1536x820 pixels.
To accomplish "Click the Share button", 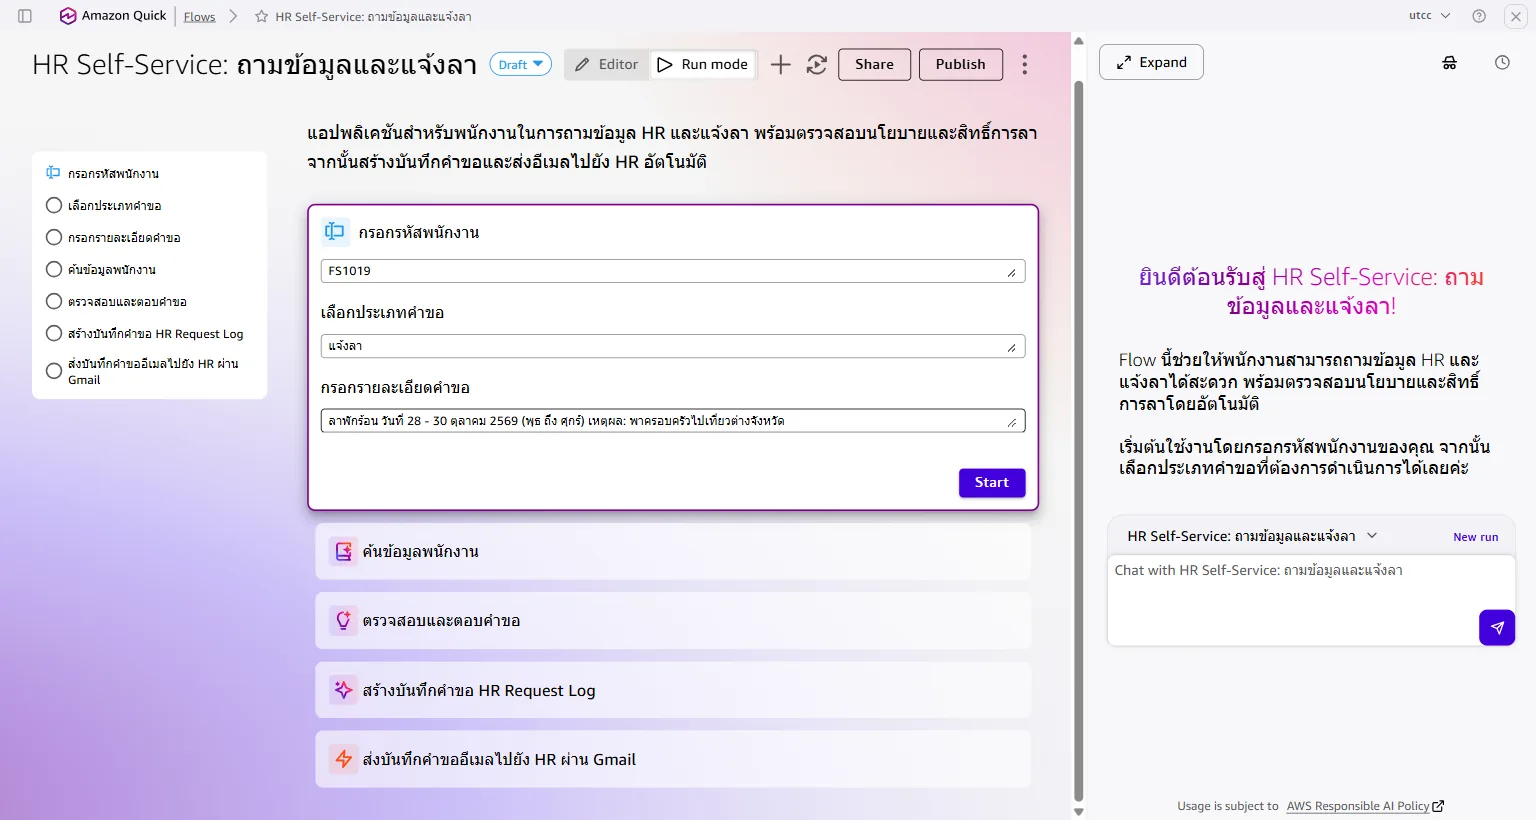I will point(874,64).
